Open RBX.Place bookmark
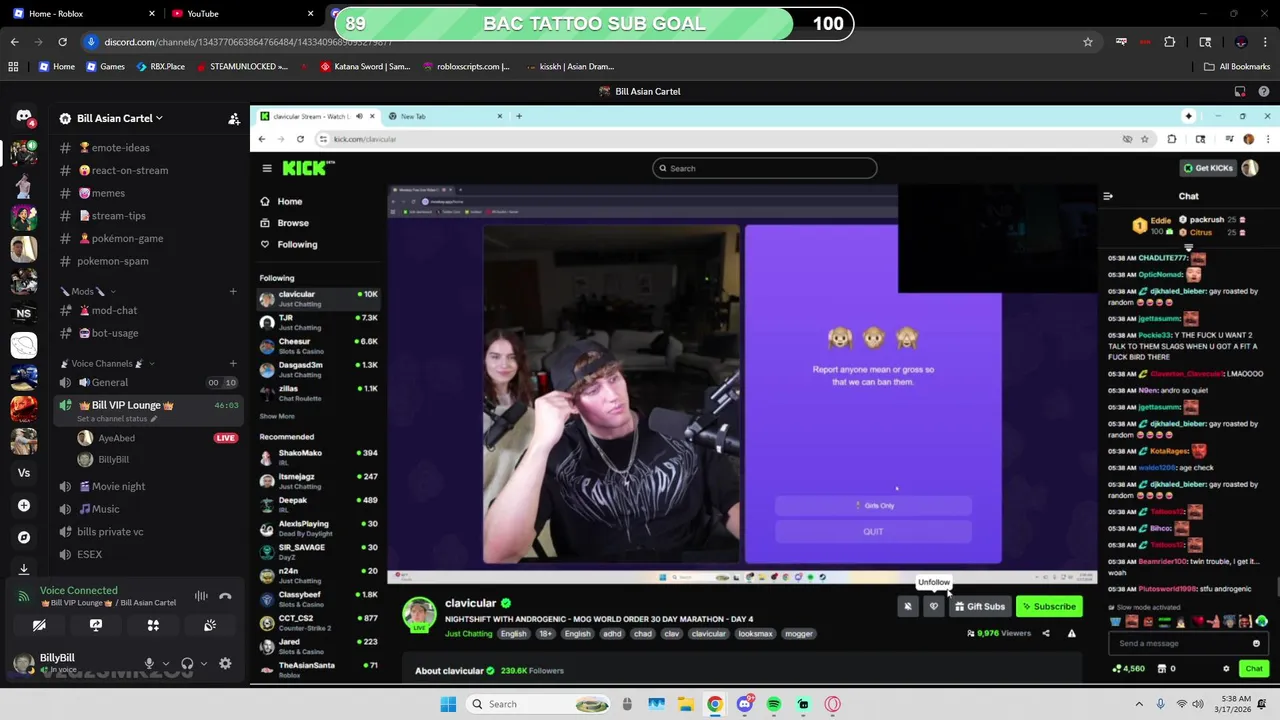The height and width of the screenshot is (720, 1280). [x=160, y=67]
